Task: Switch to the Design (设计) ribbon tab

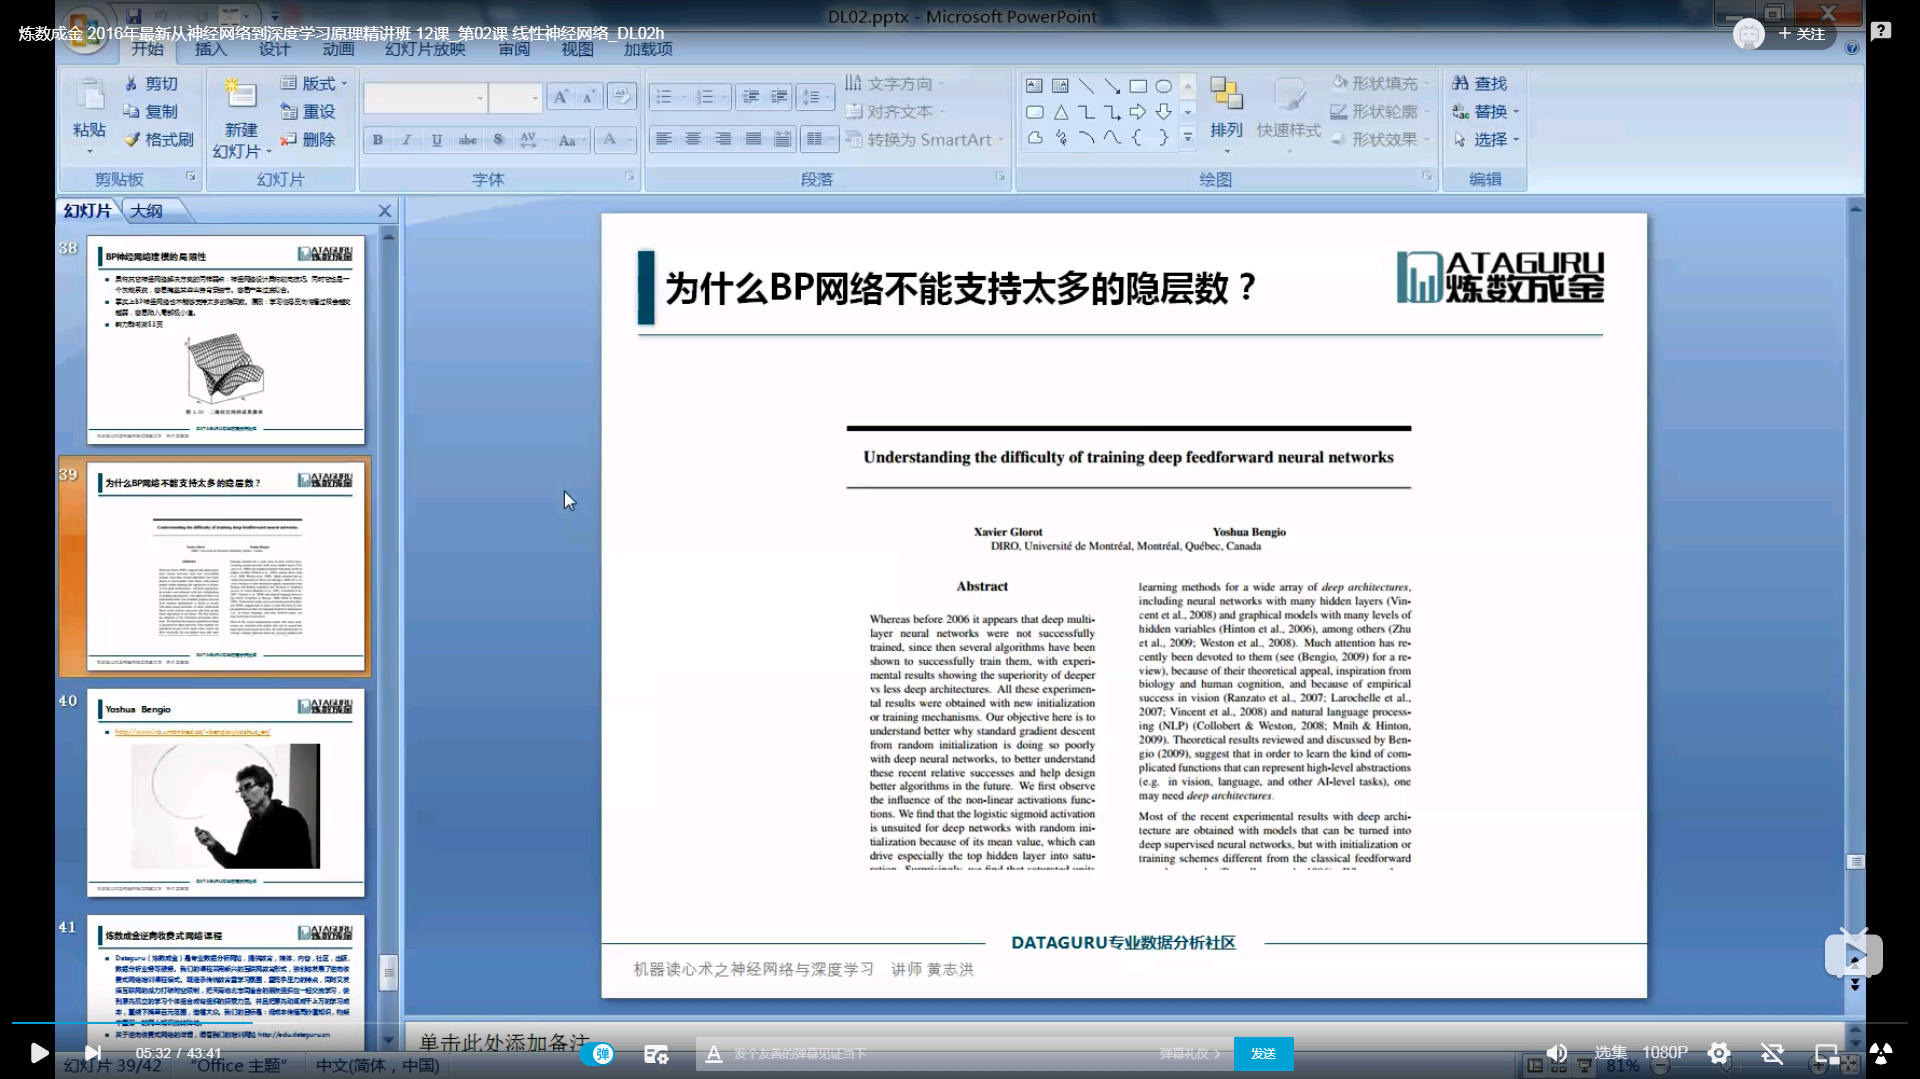Action: (274, 49)
